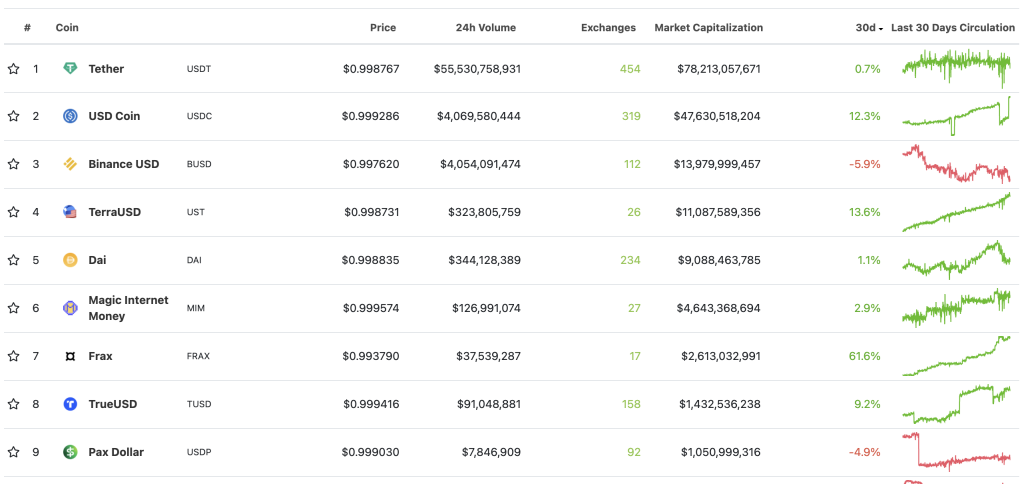Image resolution: width=1024 pixels, height=484 pixels.
Task: Click Last 30 Days Circulation header
Action: pos(953,28)
